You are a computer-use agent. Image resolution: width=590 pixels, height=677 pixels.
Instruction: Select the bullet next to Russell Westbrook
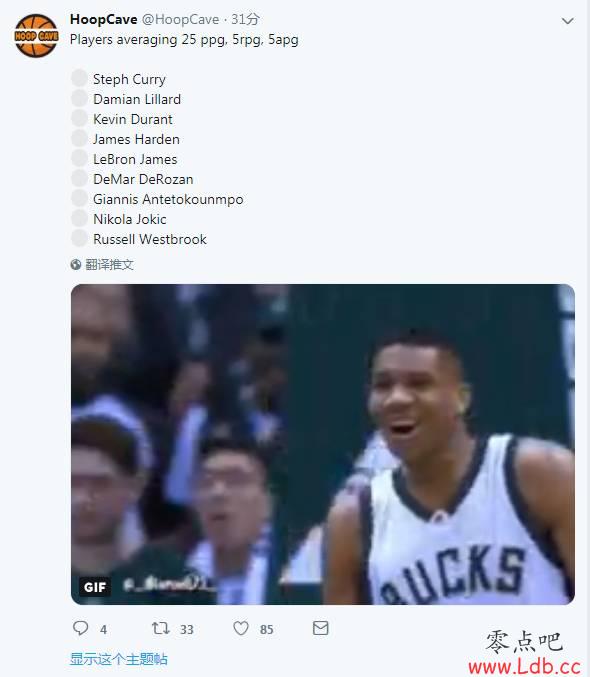click(79, 238)
